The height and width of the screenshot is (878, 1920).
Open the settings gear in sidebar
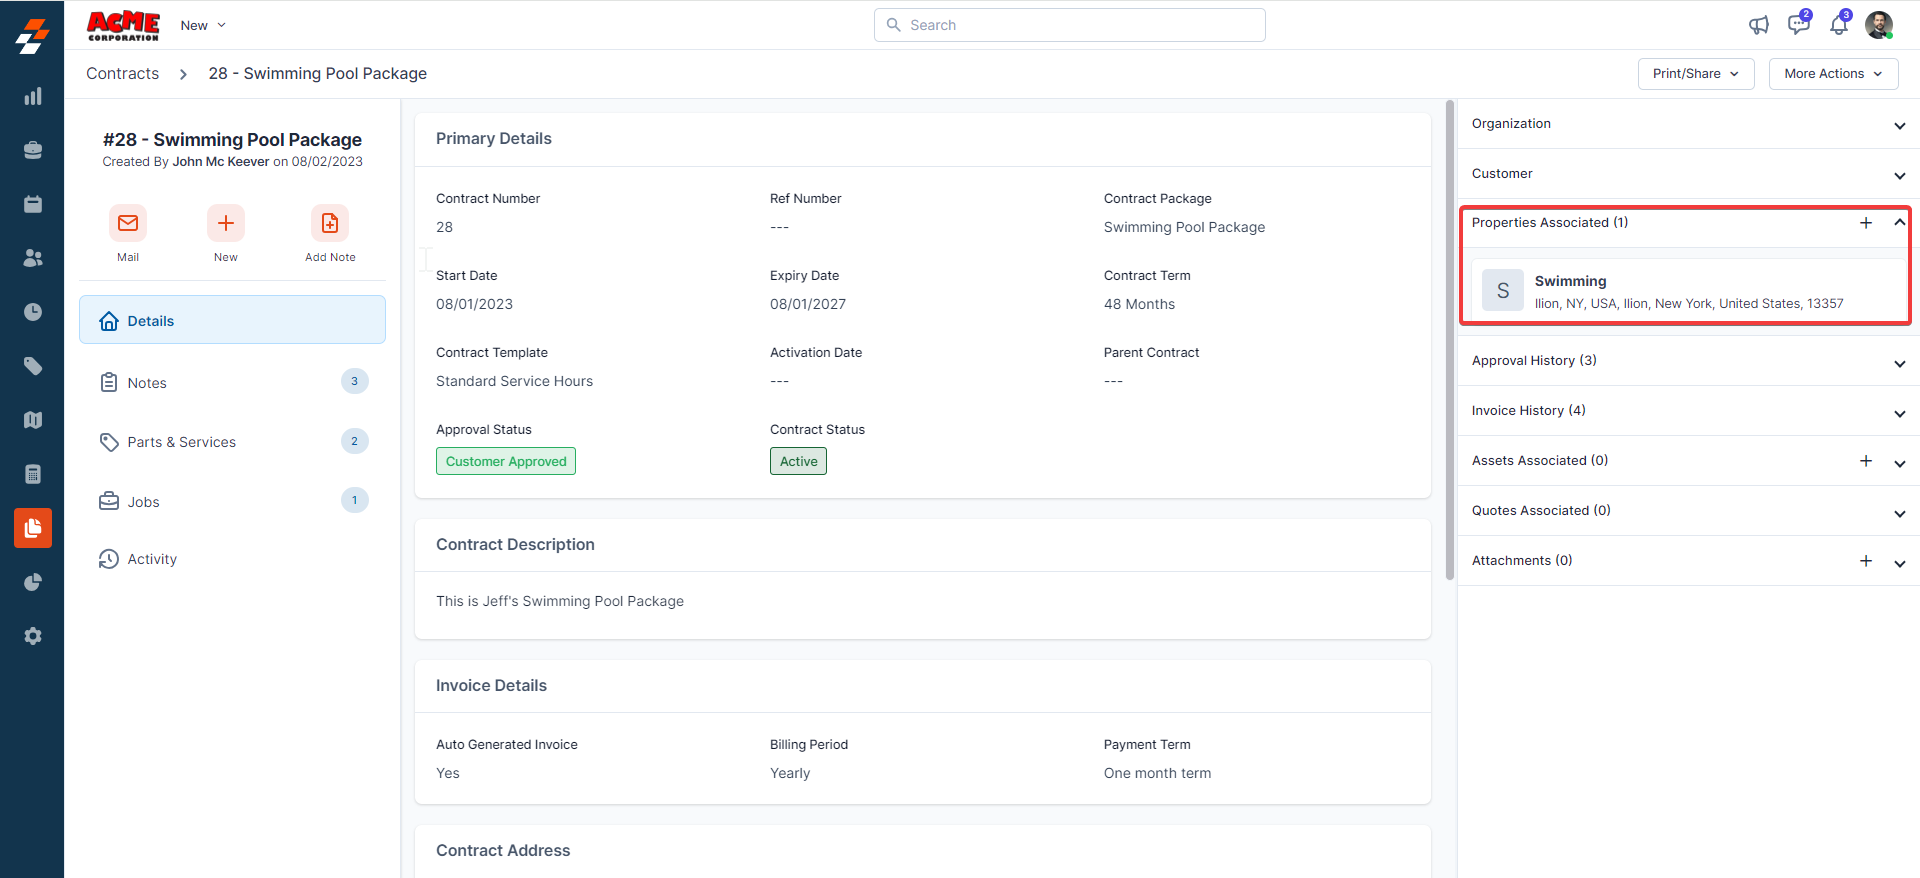coord(33,636)
